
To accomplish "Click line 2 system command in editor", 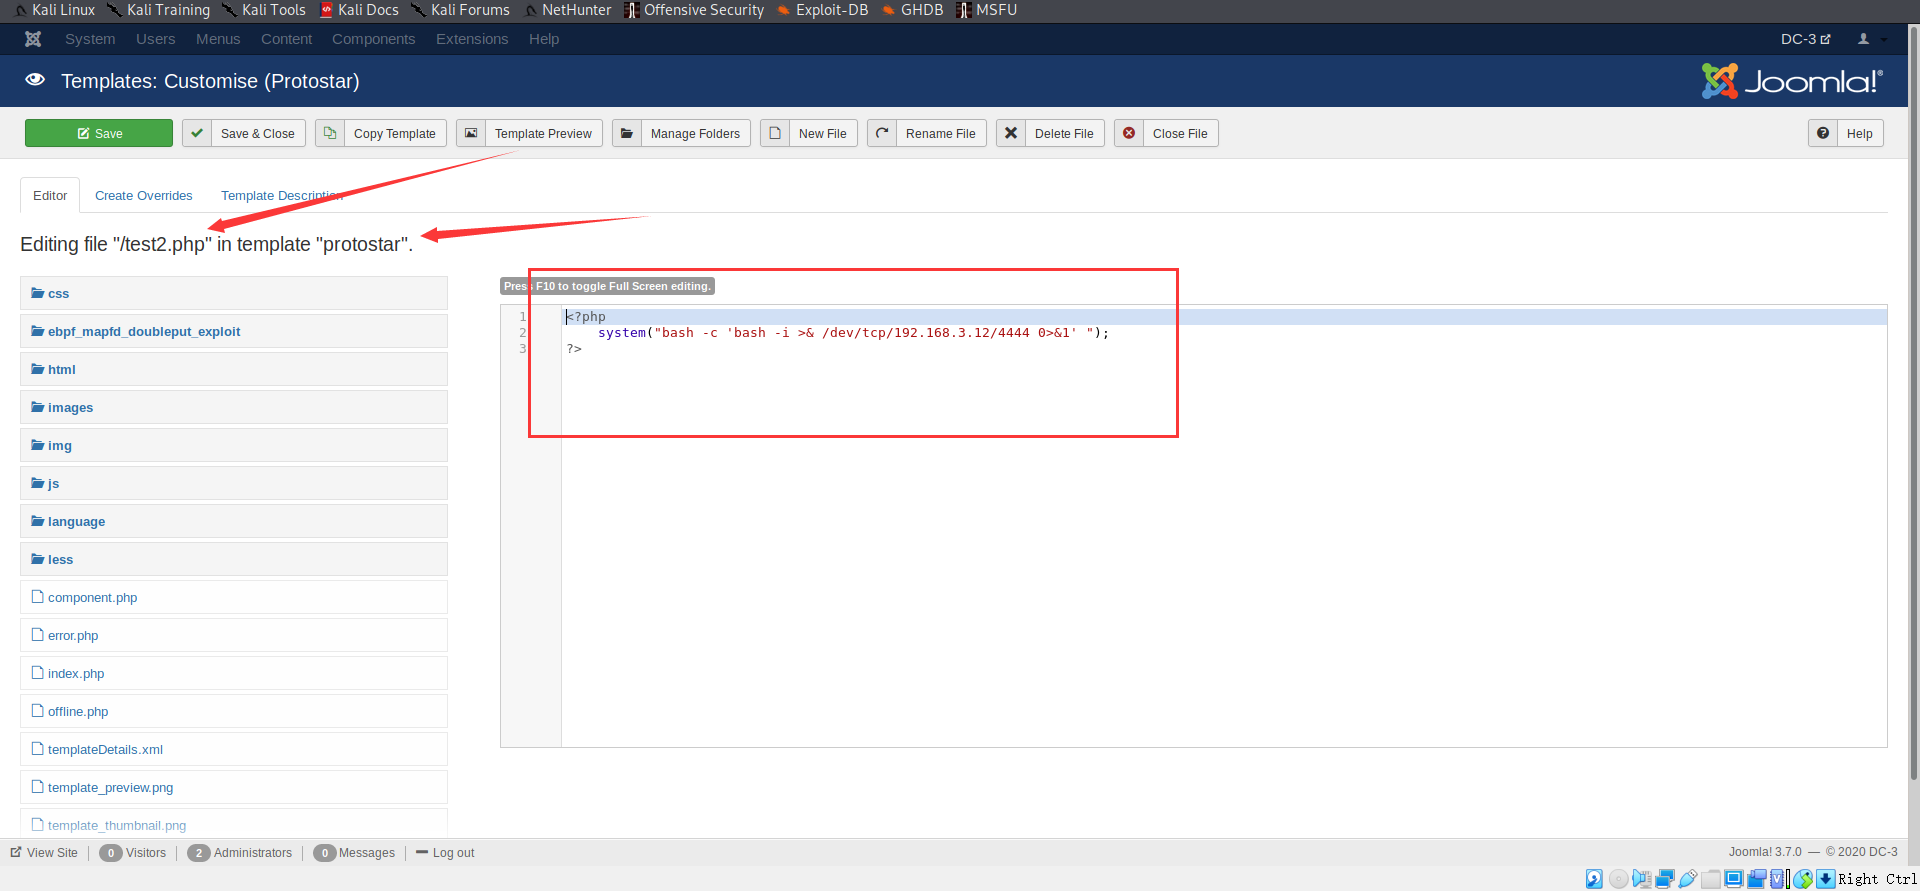I will (x=853, y=333).
